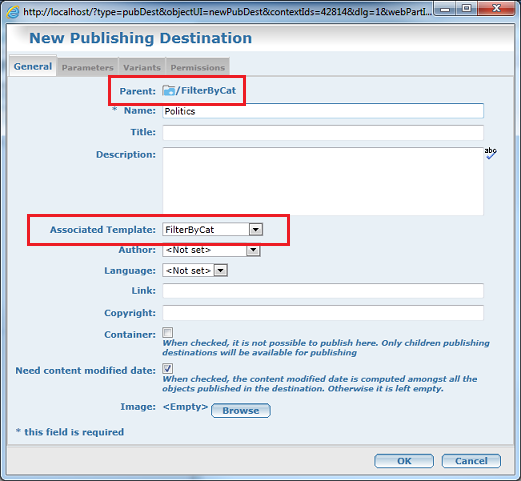The width and height of the screenshot is (521, 481).
Task: Uncheck Need content modified date
Action: [x=167, y=368]
